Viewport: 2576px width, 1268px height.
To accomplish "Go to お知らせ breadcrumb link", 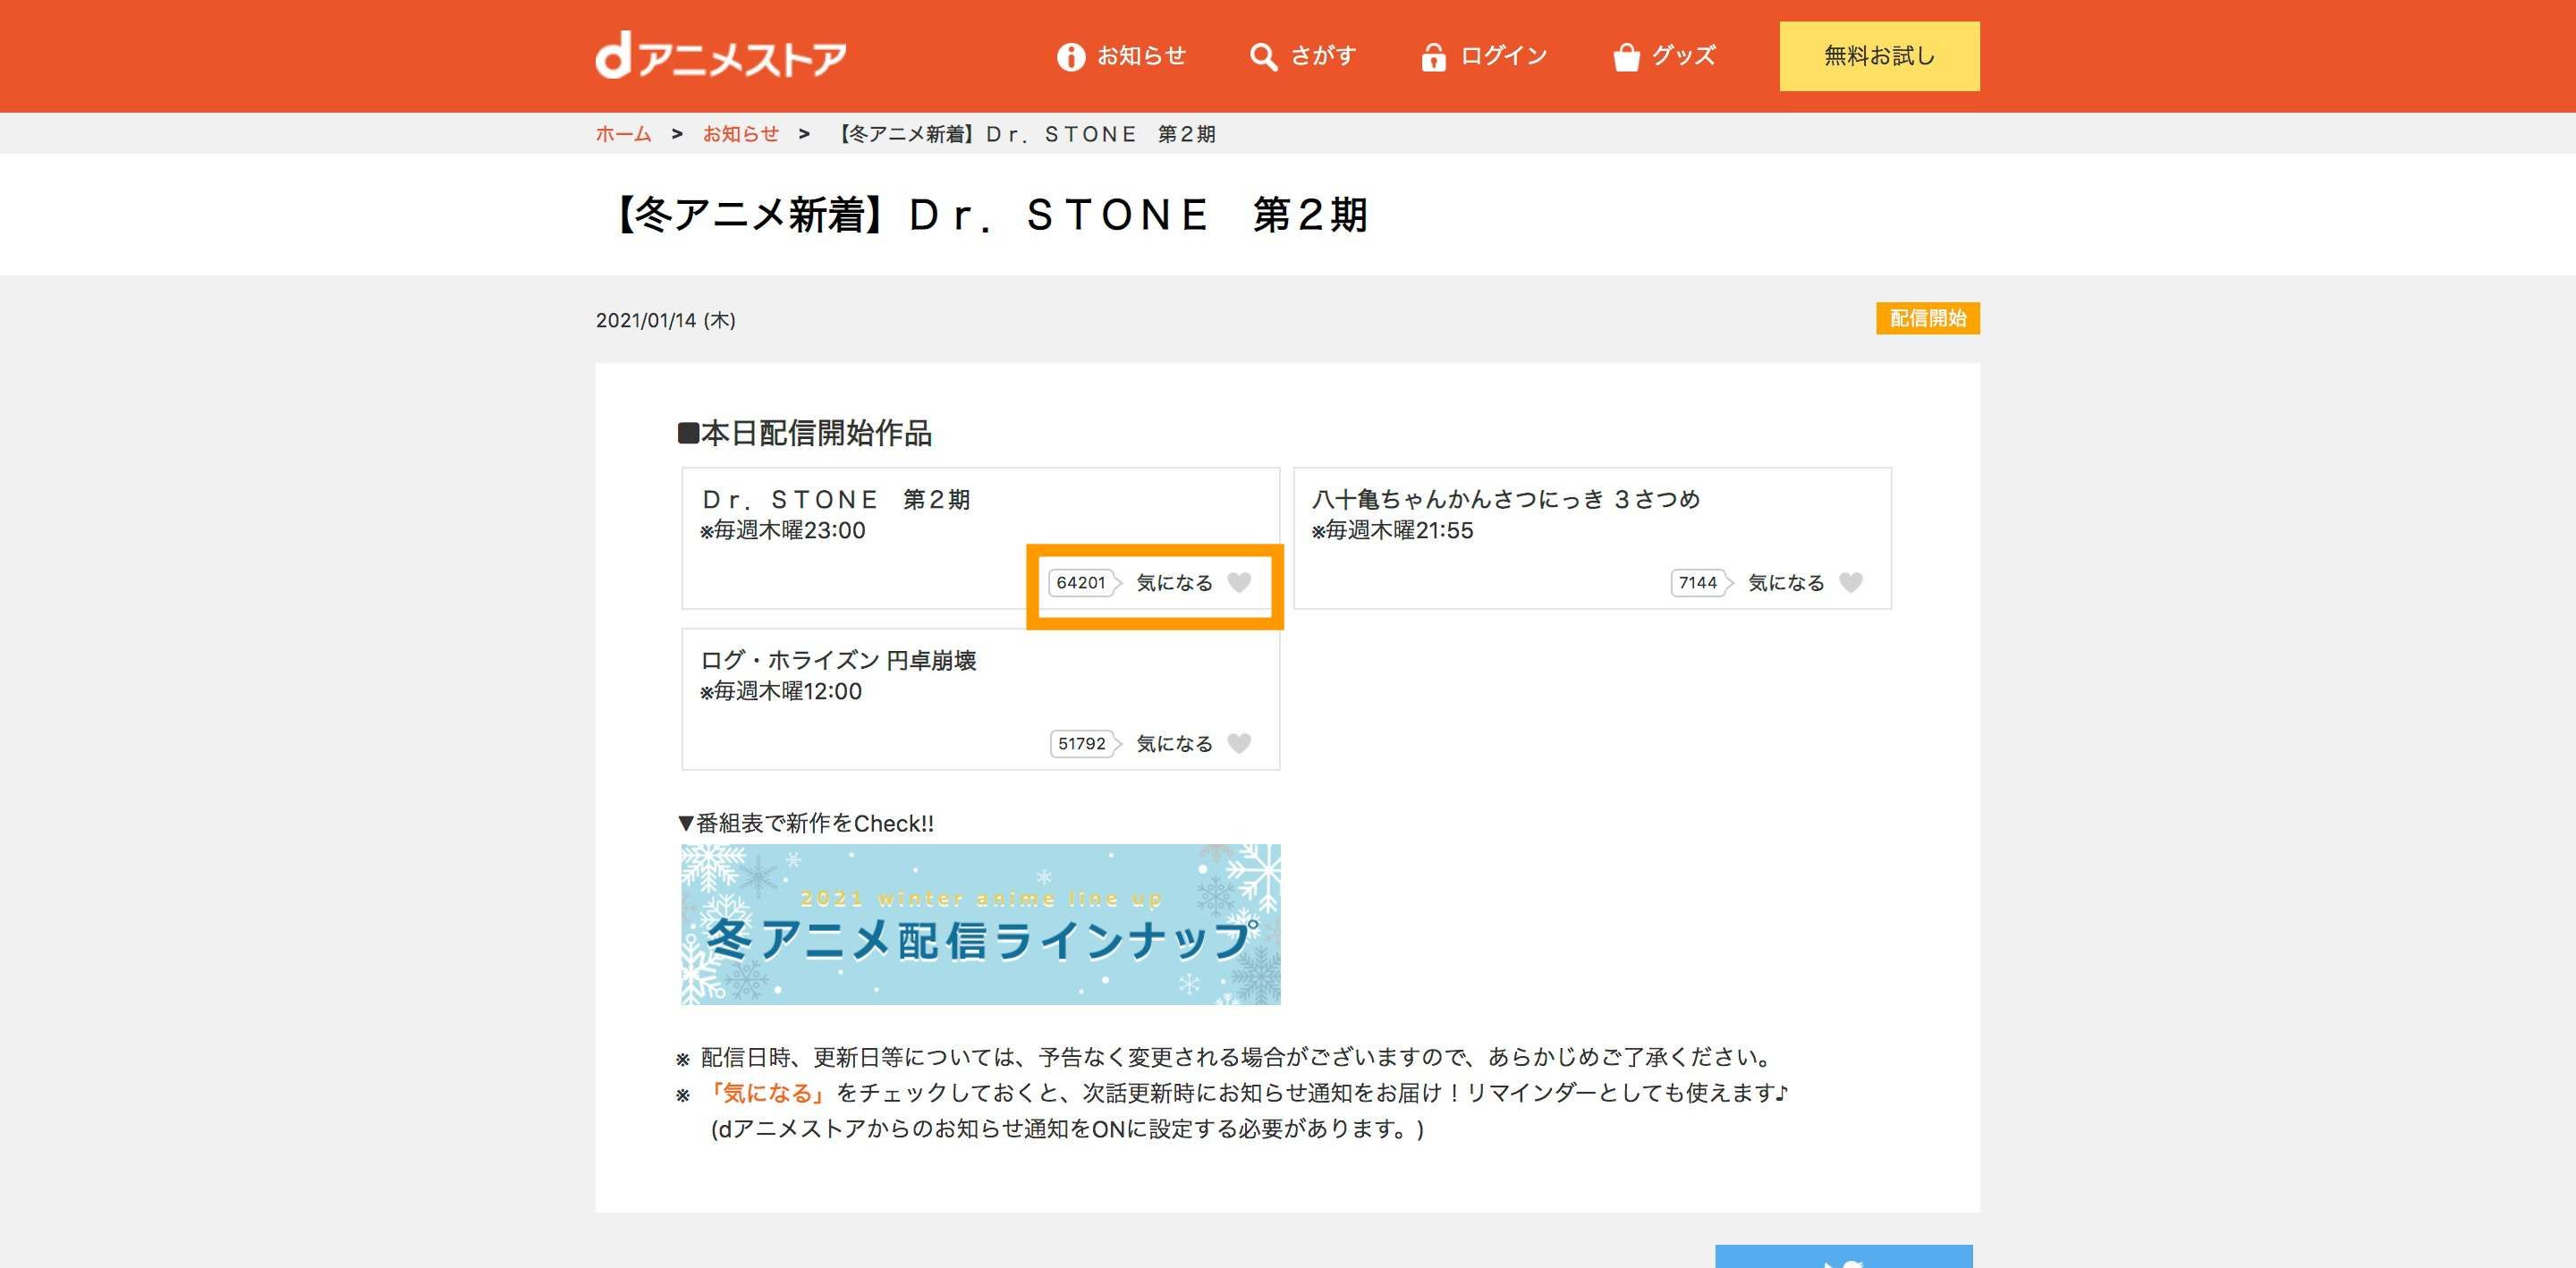I will (740, 134).
